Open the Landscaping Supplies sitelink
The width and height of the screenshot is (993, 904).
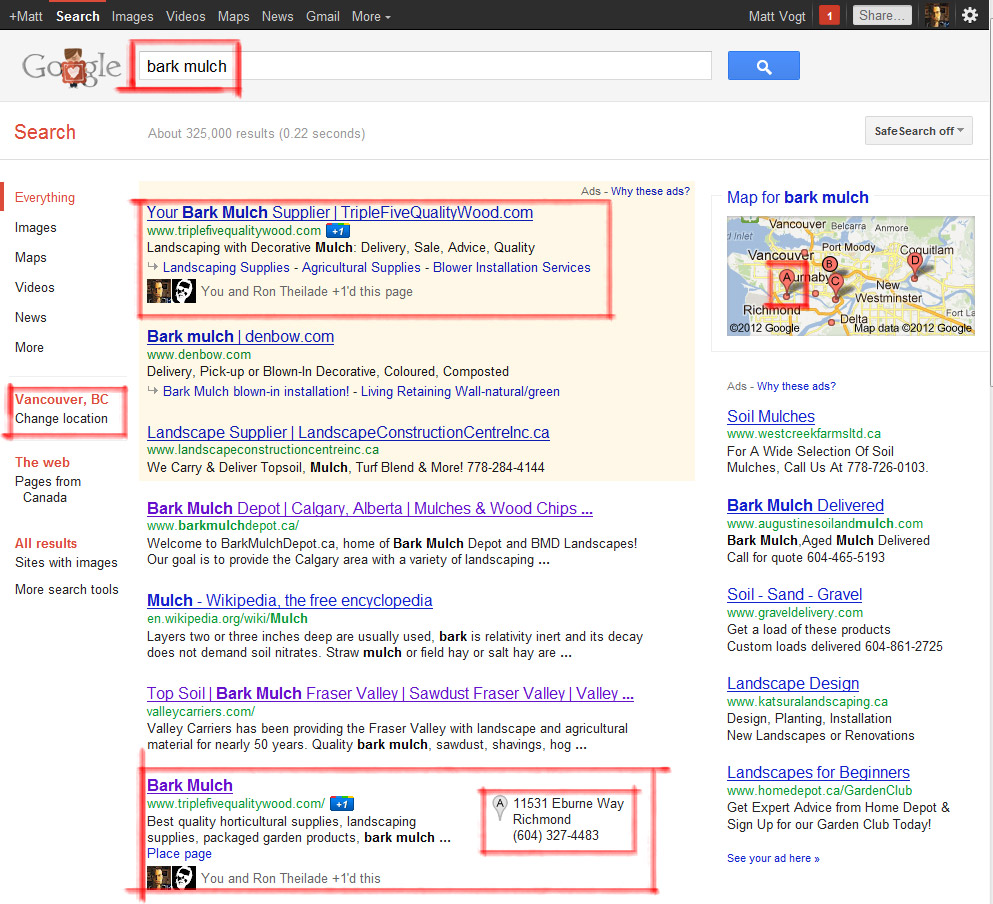click(226, 267)
